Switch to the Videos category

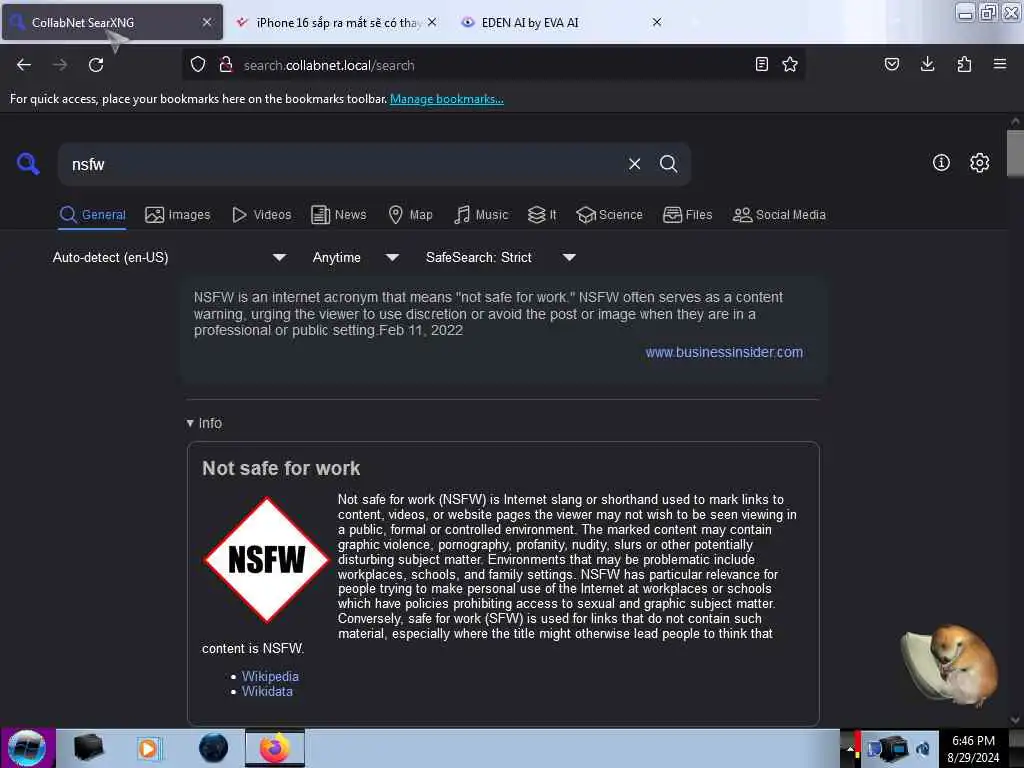261,215
